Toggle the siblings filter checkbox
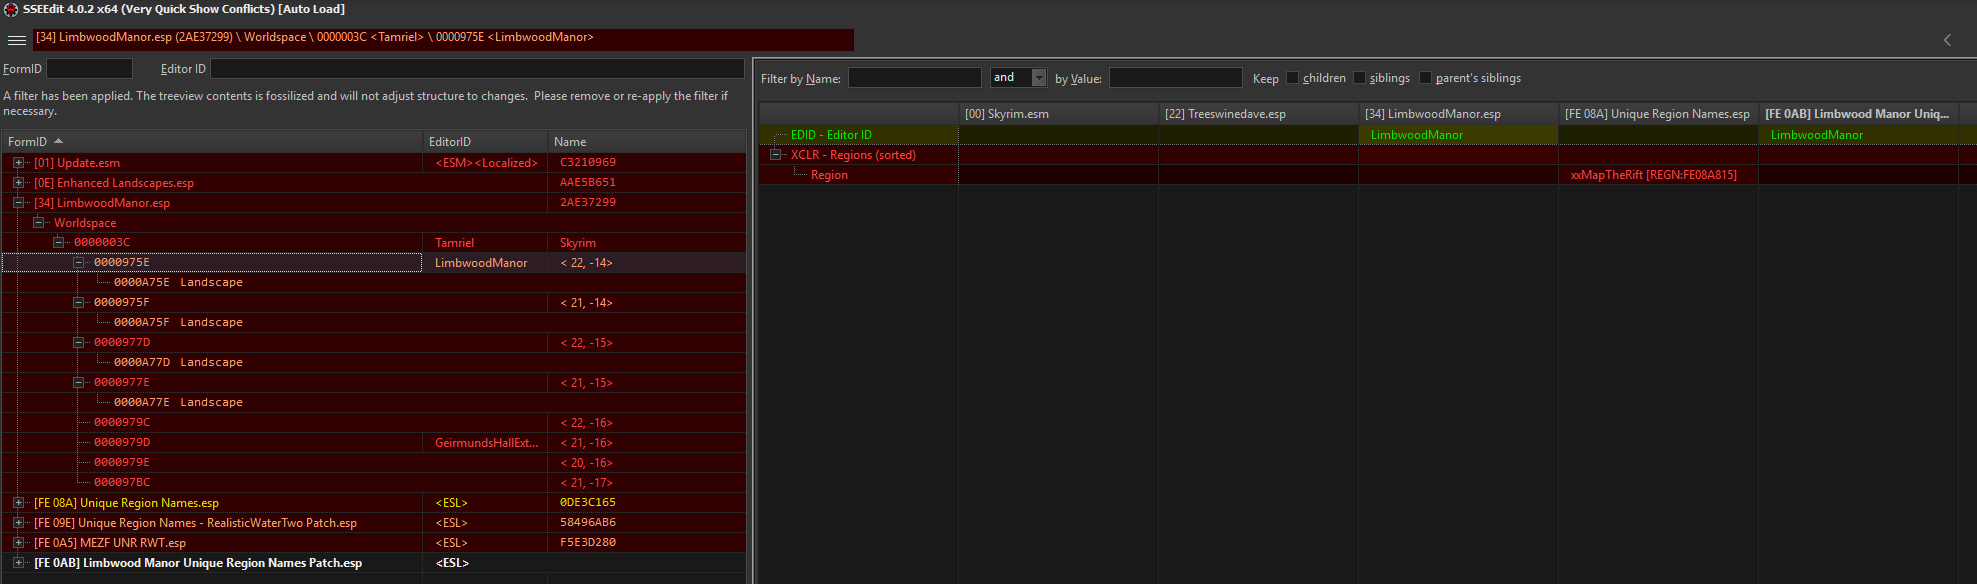 pyautogui.click(x=1359, y=78)
